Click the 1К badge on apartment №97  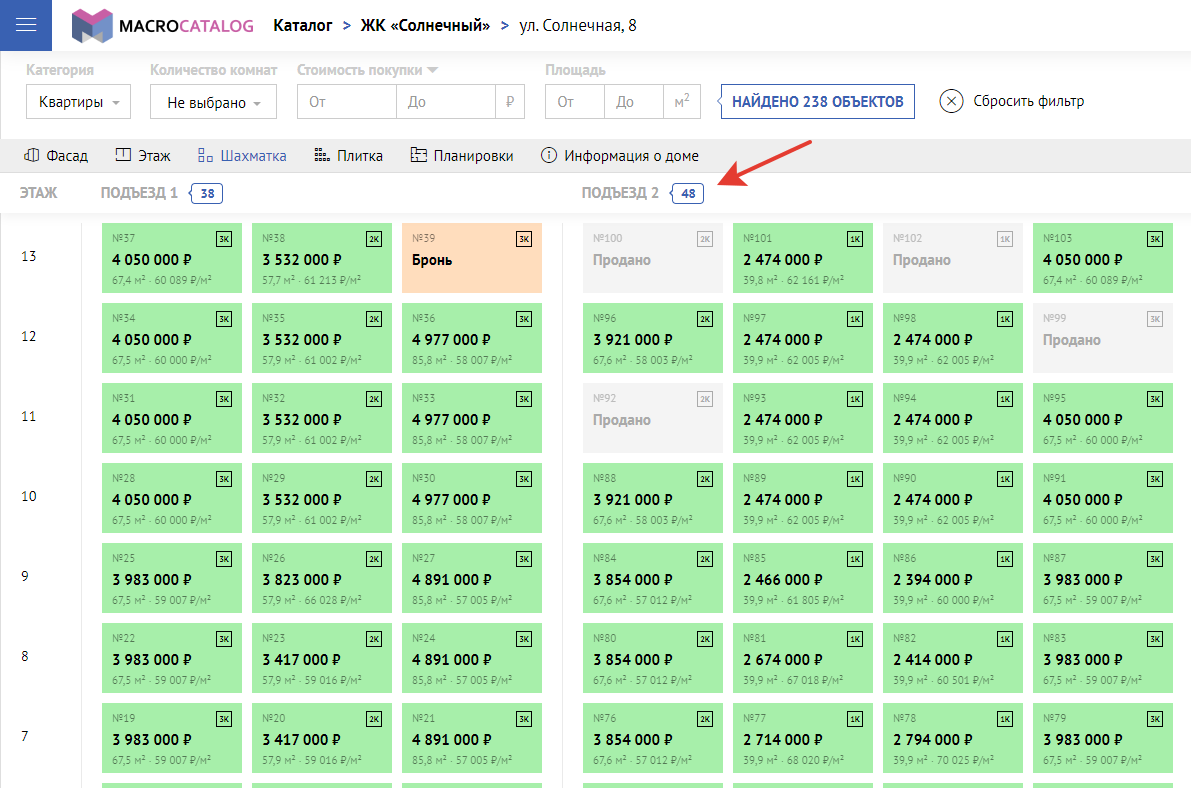point(855,319)
